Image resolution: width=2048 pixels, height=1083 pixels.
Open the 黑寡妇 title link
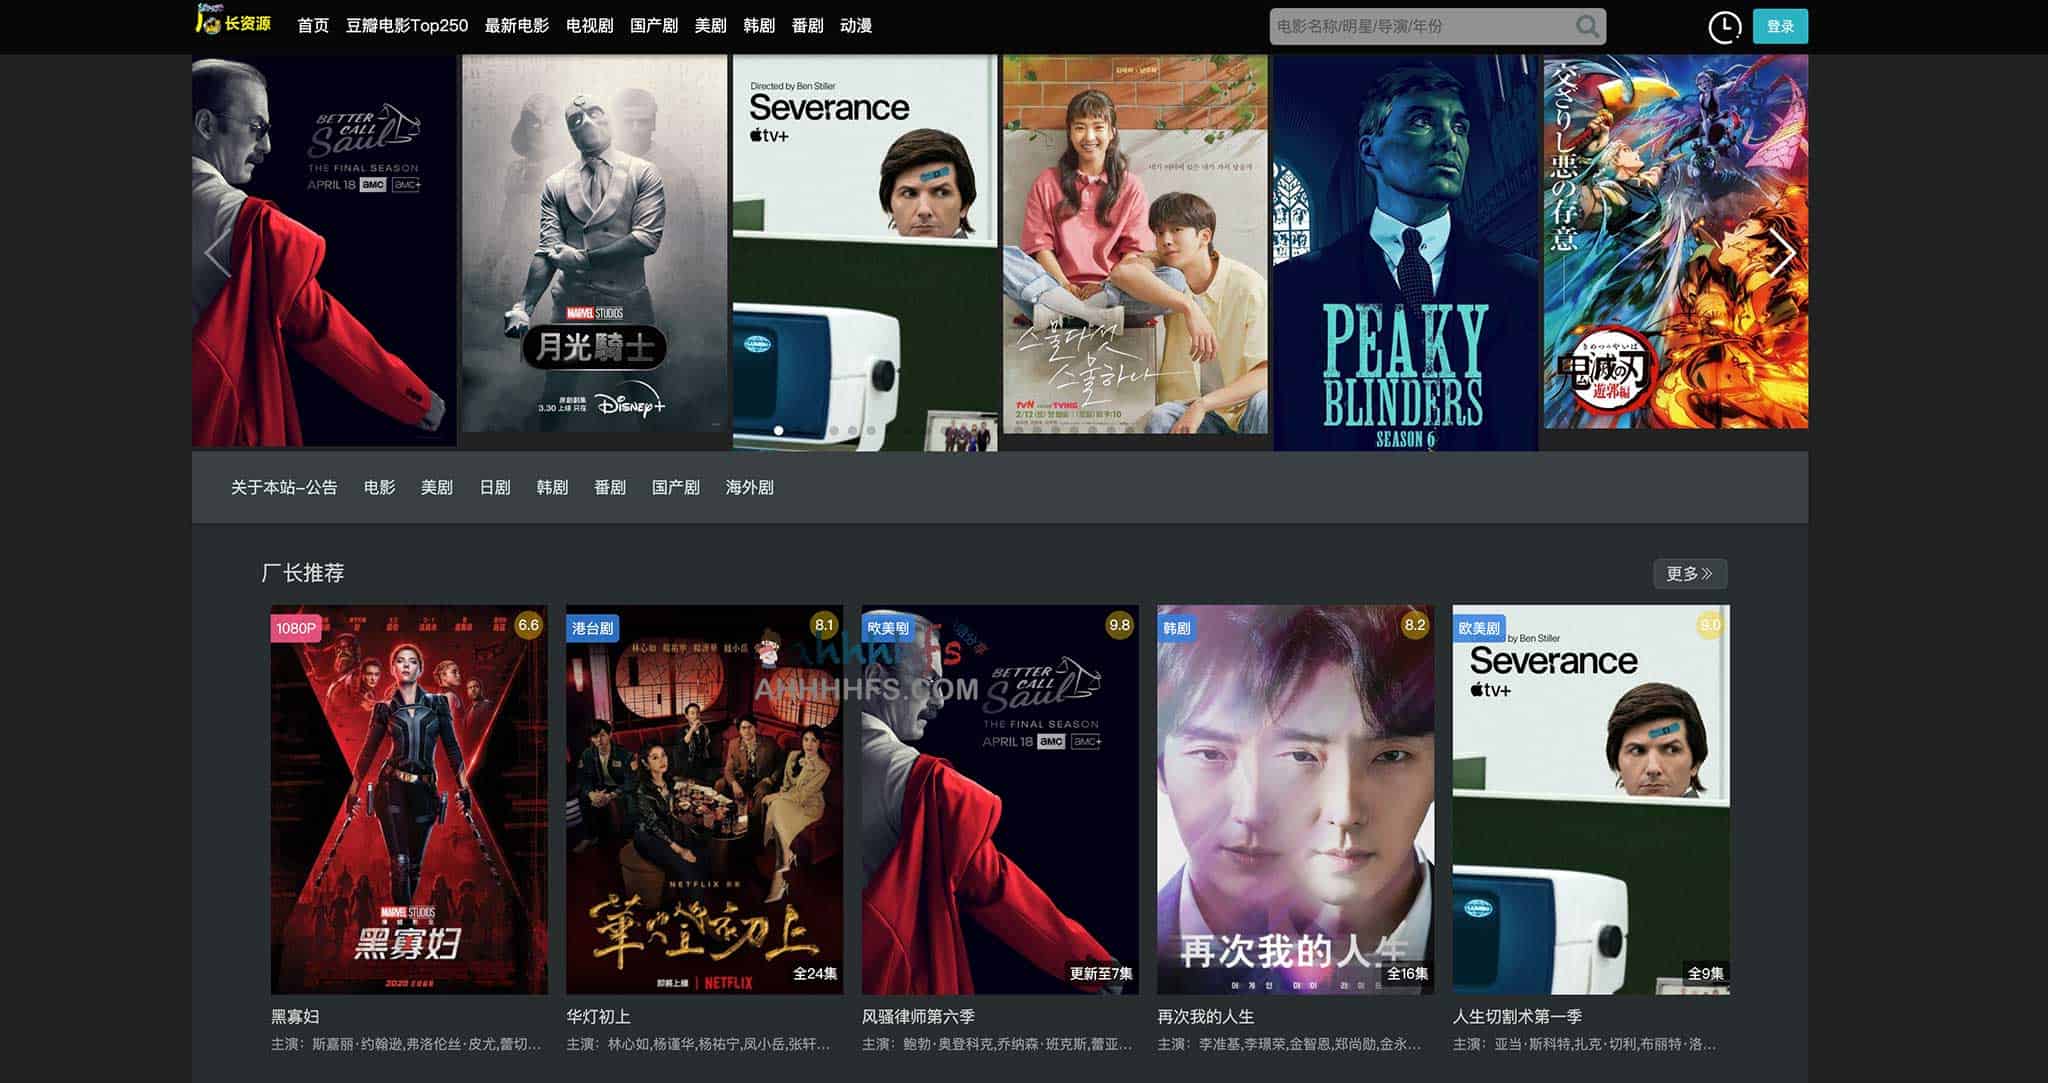coord(295,1017)
